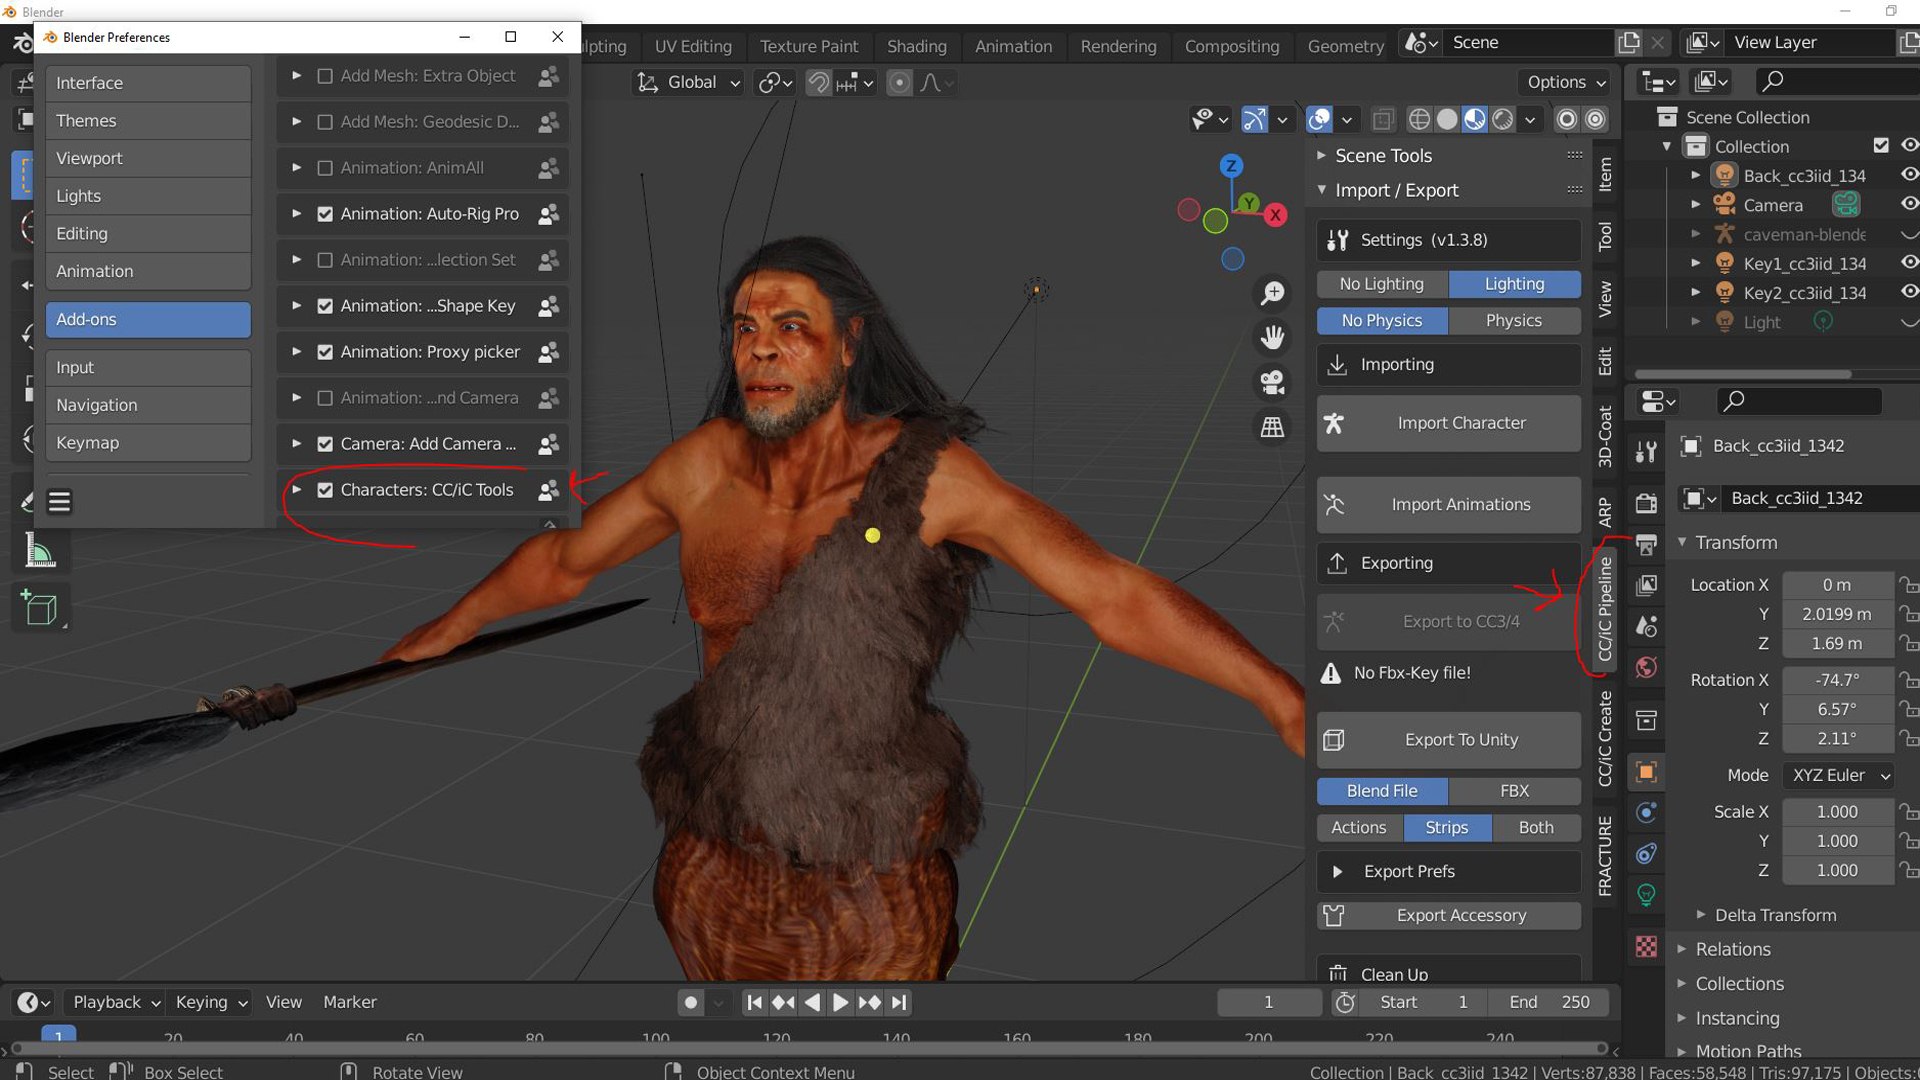Viewport: 1920px width, 1080px height.
Task: Uncheck Characters: CC/iC Tools addon
Action: [x=325, y=490]
